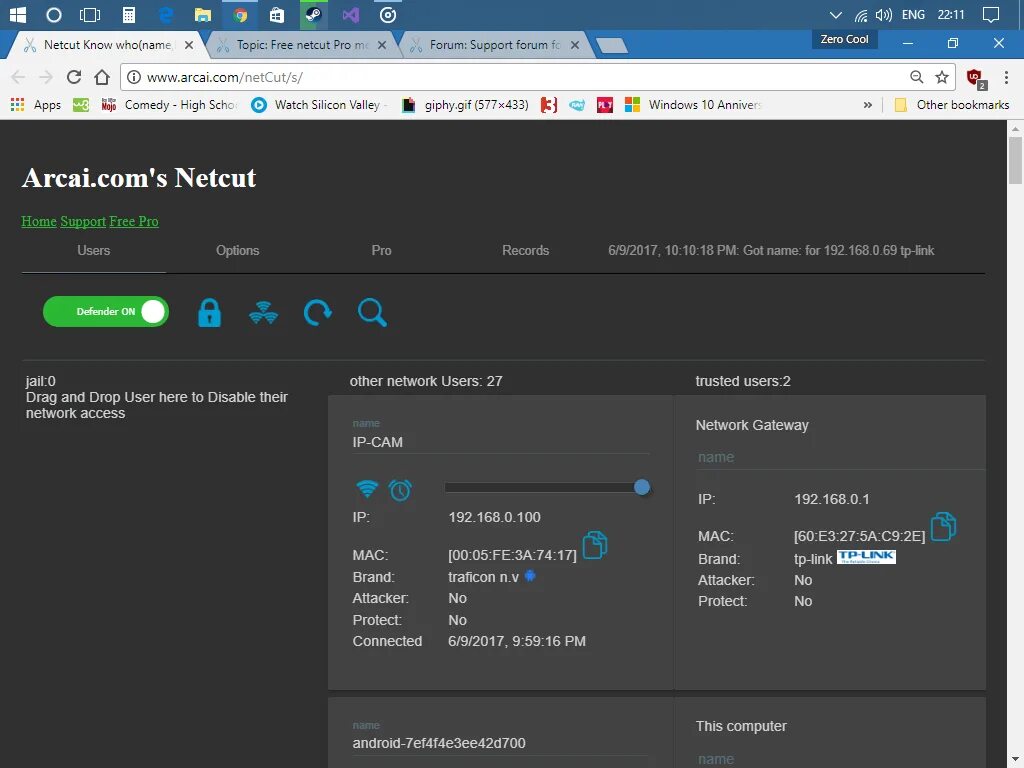This screenshot has height=768, width=1024.
Task: Toggle the Defender ON switch
Action: point(106,312)
